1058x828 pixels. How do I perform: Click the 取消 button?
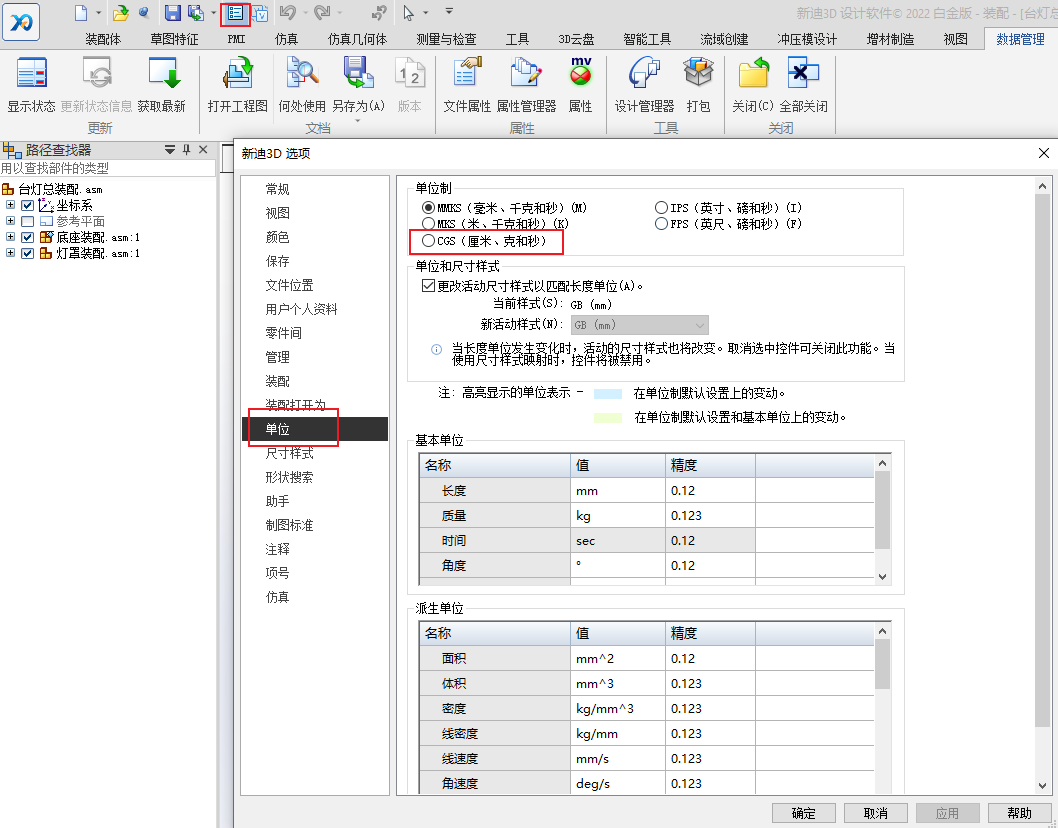tap(876, 813)
